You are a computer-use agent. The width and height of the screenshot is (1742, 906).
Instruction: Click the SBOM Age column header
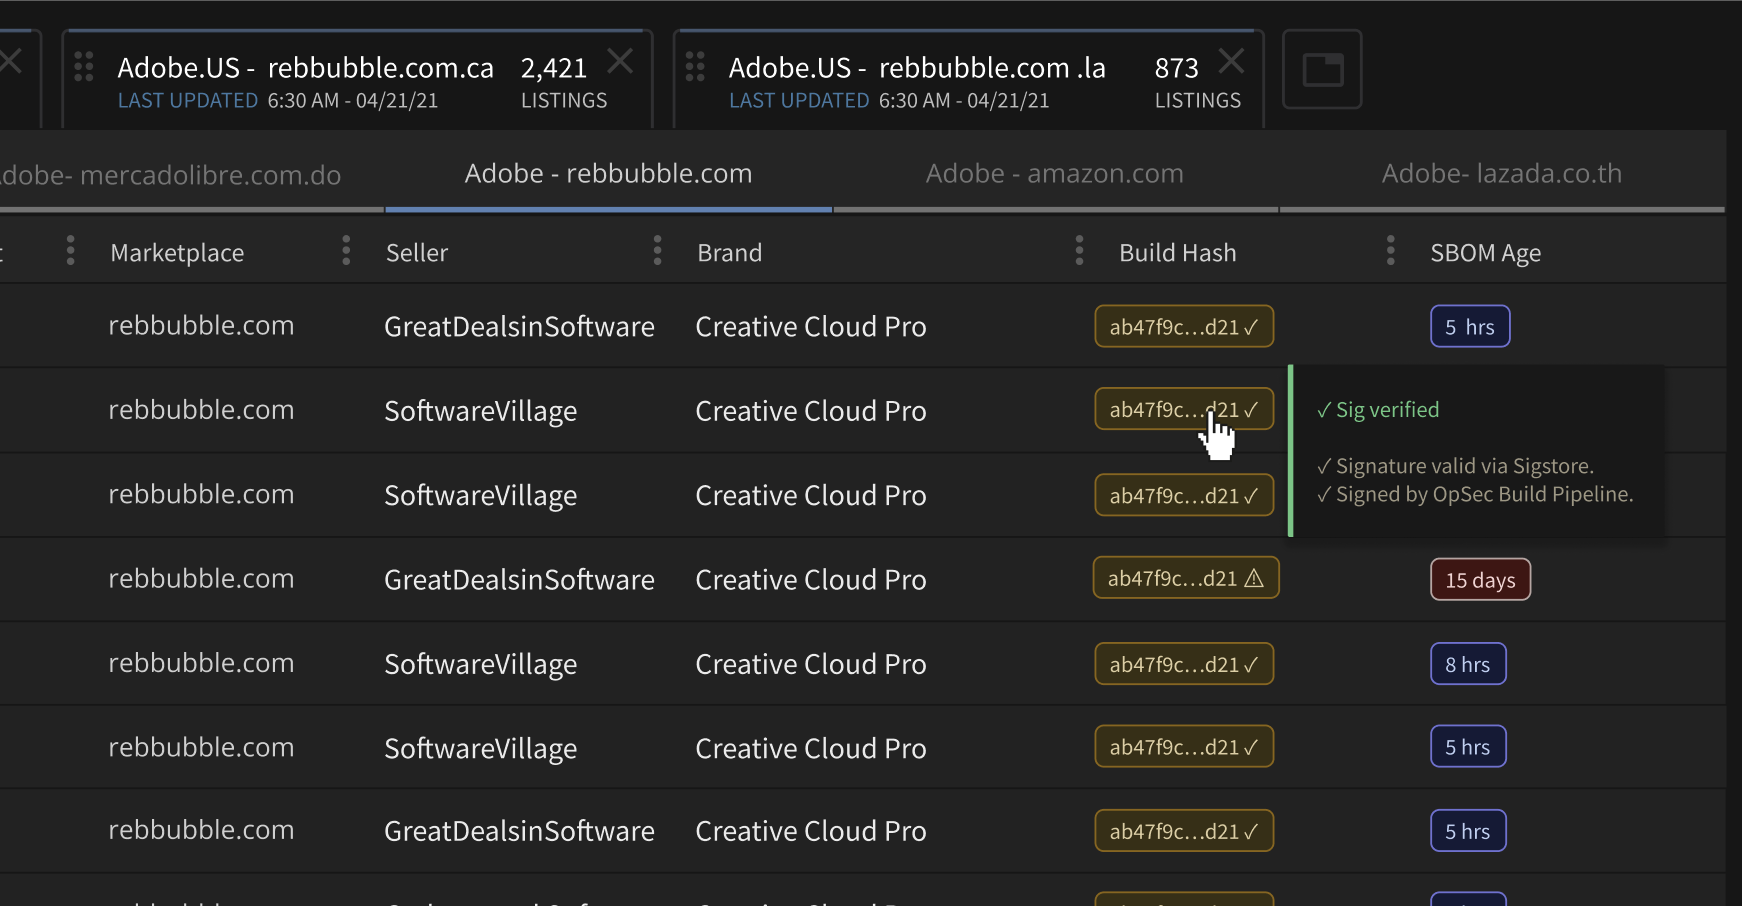tap(1486, 253)
